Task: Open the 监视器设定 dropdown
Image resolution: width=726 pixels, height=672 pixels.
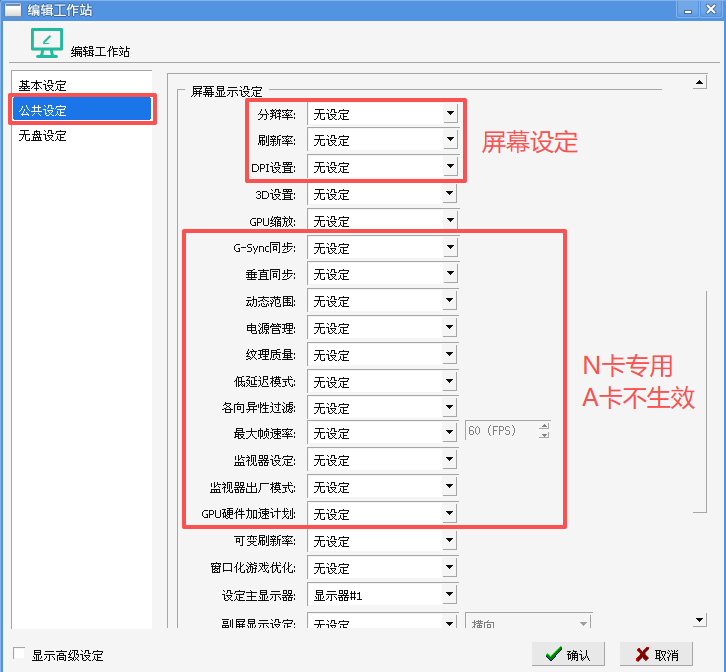Action: pos(382,460)
